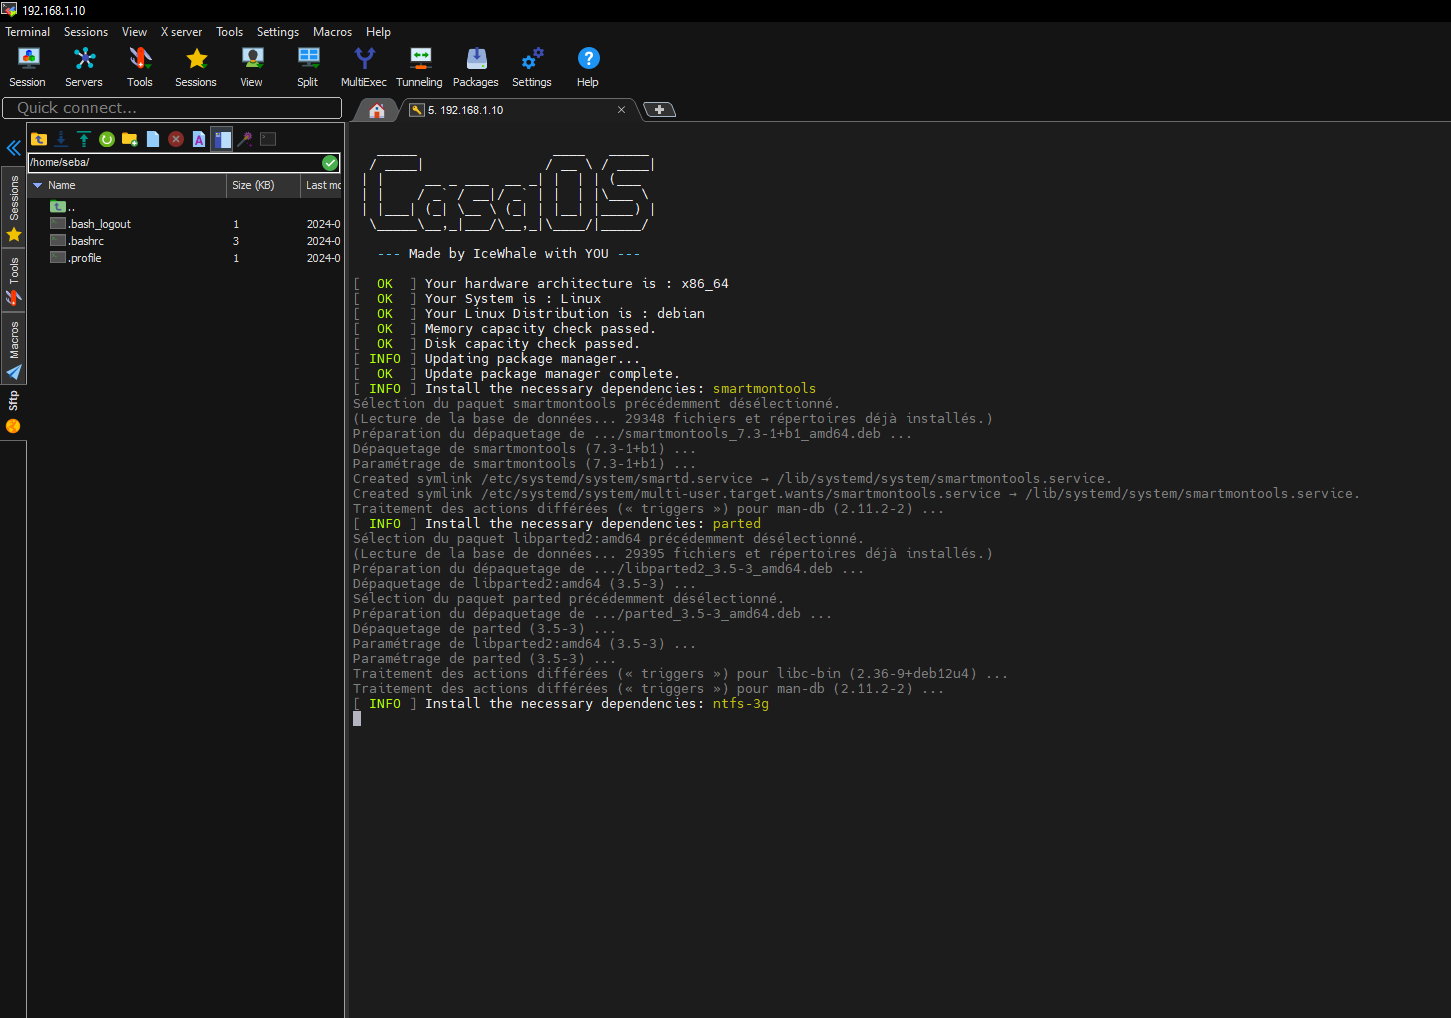Select the parent folder '..' entry

pyautogui.click(x=64, y=207)
